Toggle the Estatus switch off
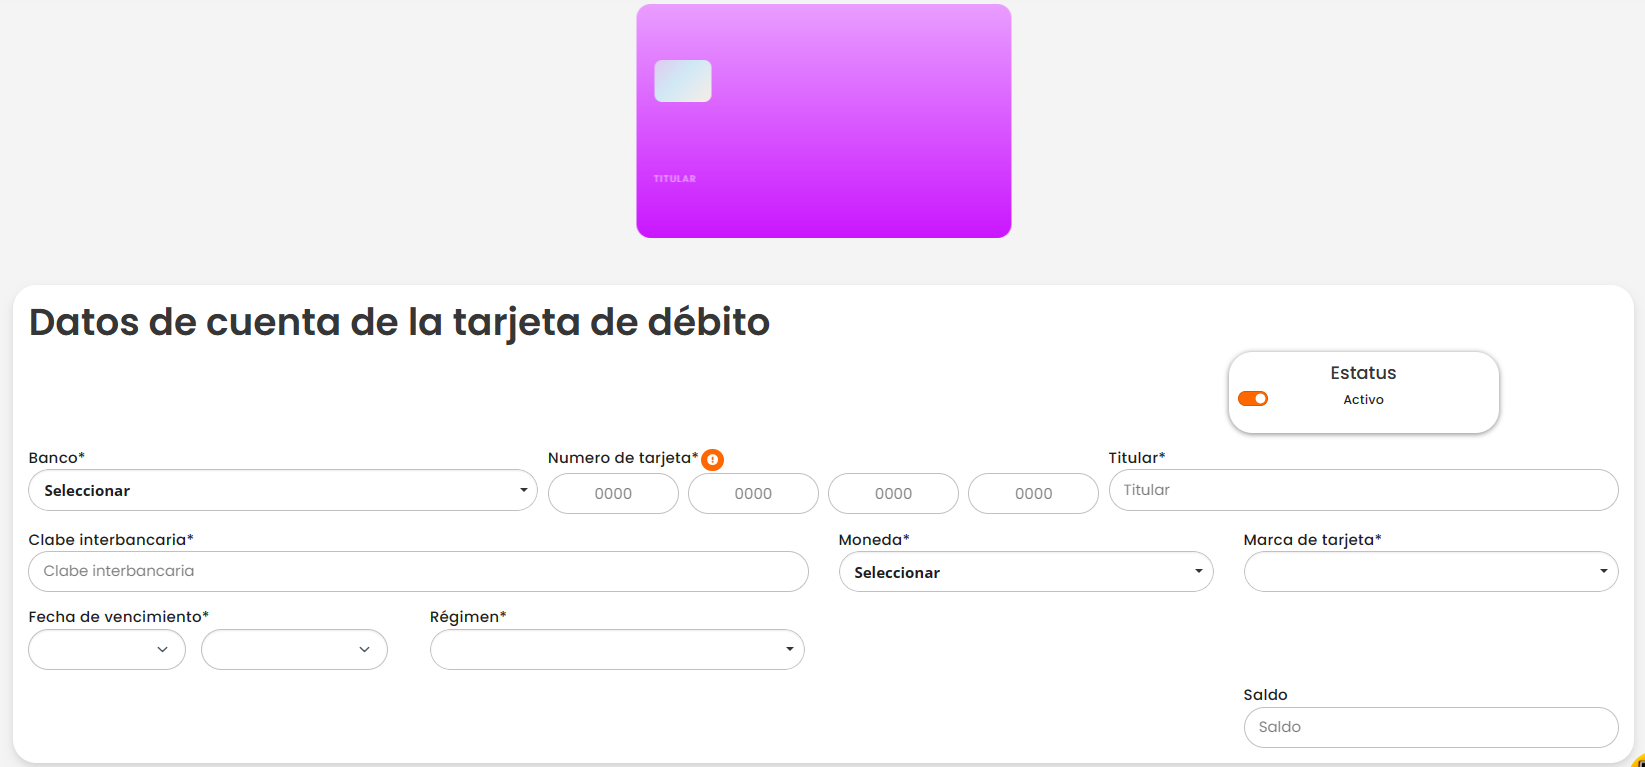The height and width of the screenshot is (767, 1645). 1253,399
